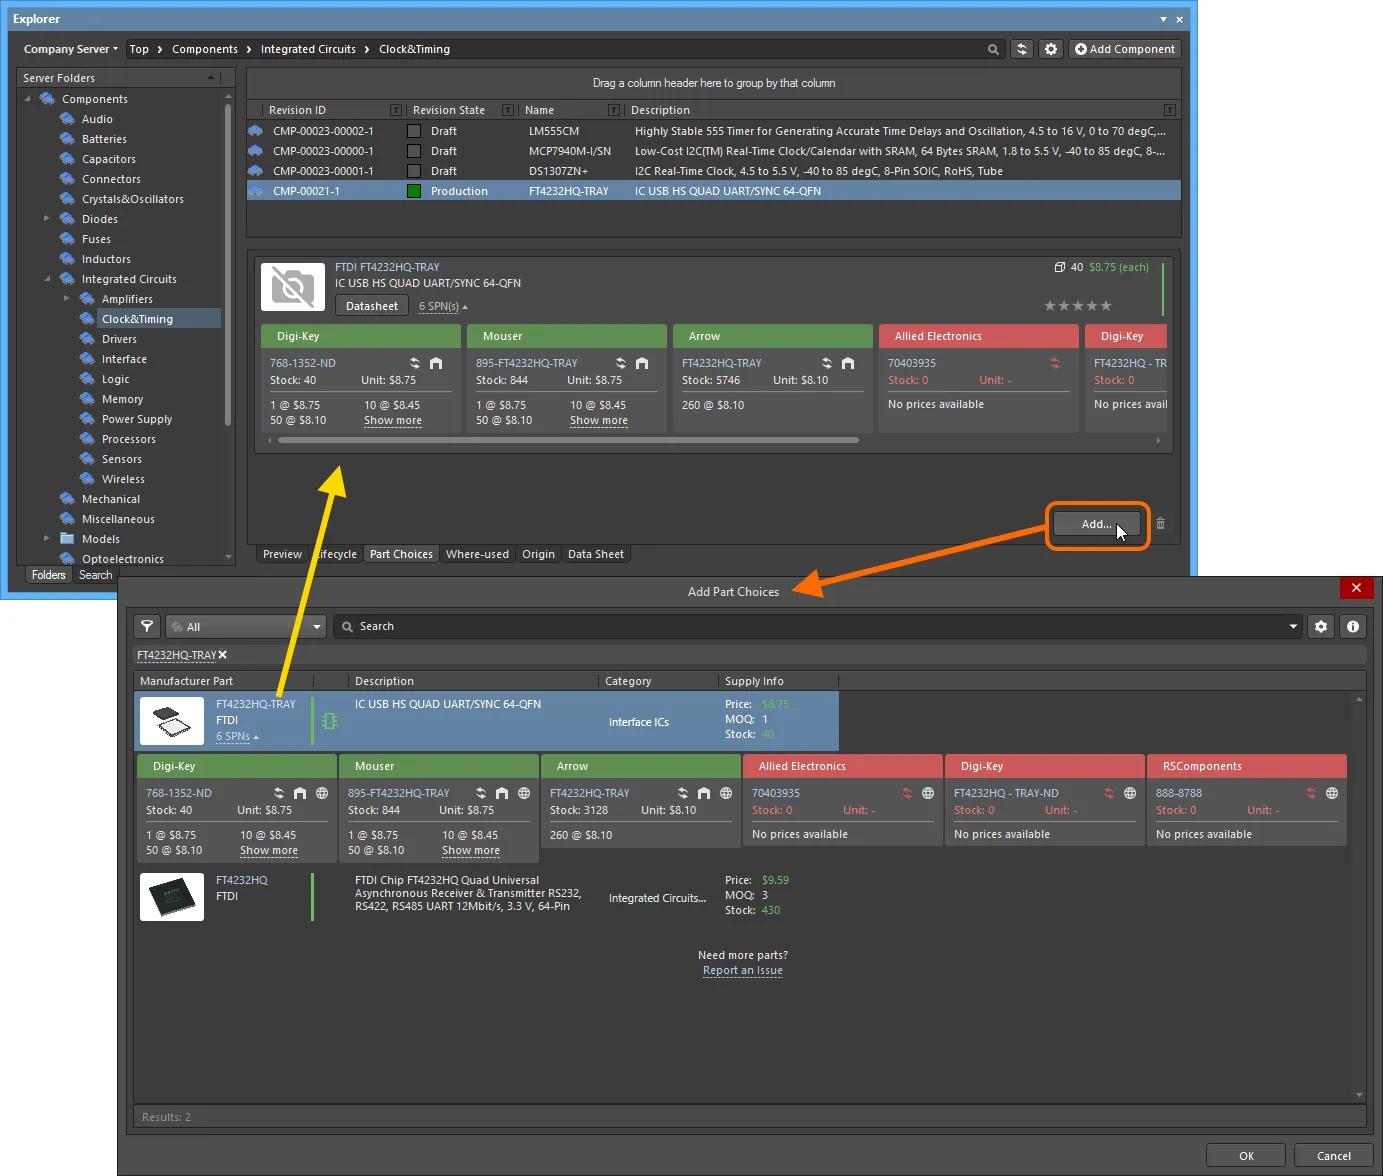Open the Company Server dropdown
Viewport: 1383px width, 1176px height.
pos(70,49)
